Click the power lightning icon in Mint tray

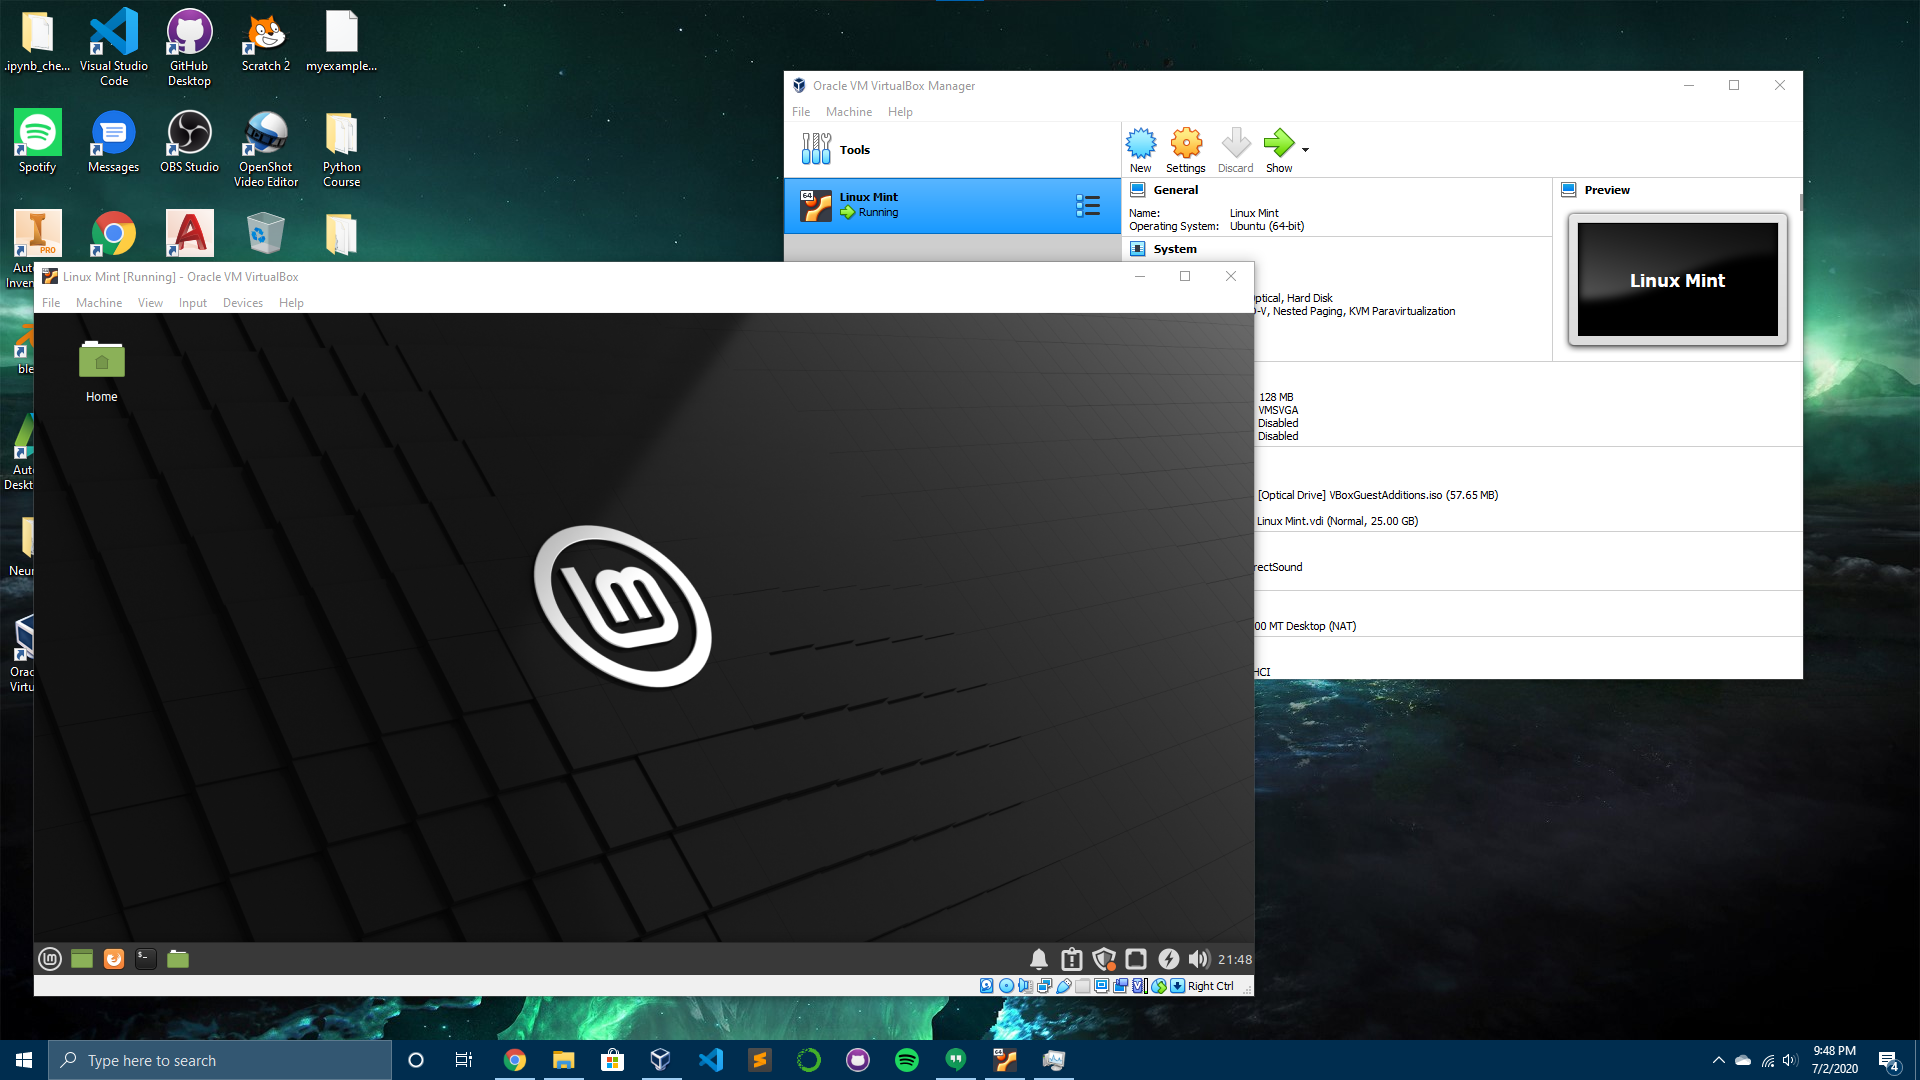click(x=1168, y=959)
